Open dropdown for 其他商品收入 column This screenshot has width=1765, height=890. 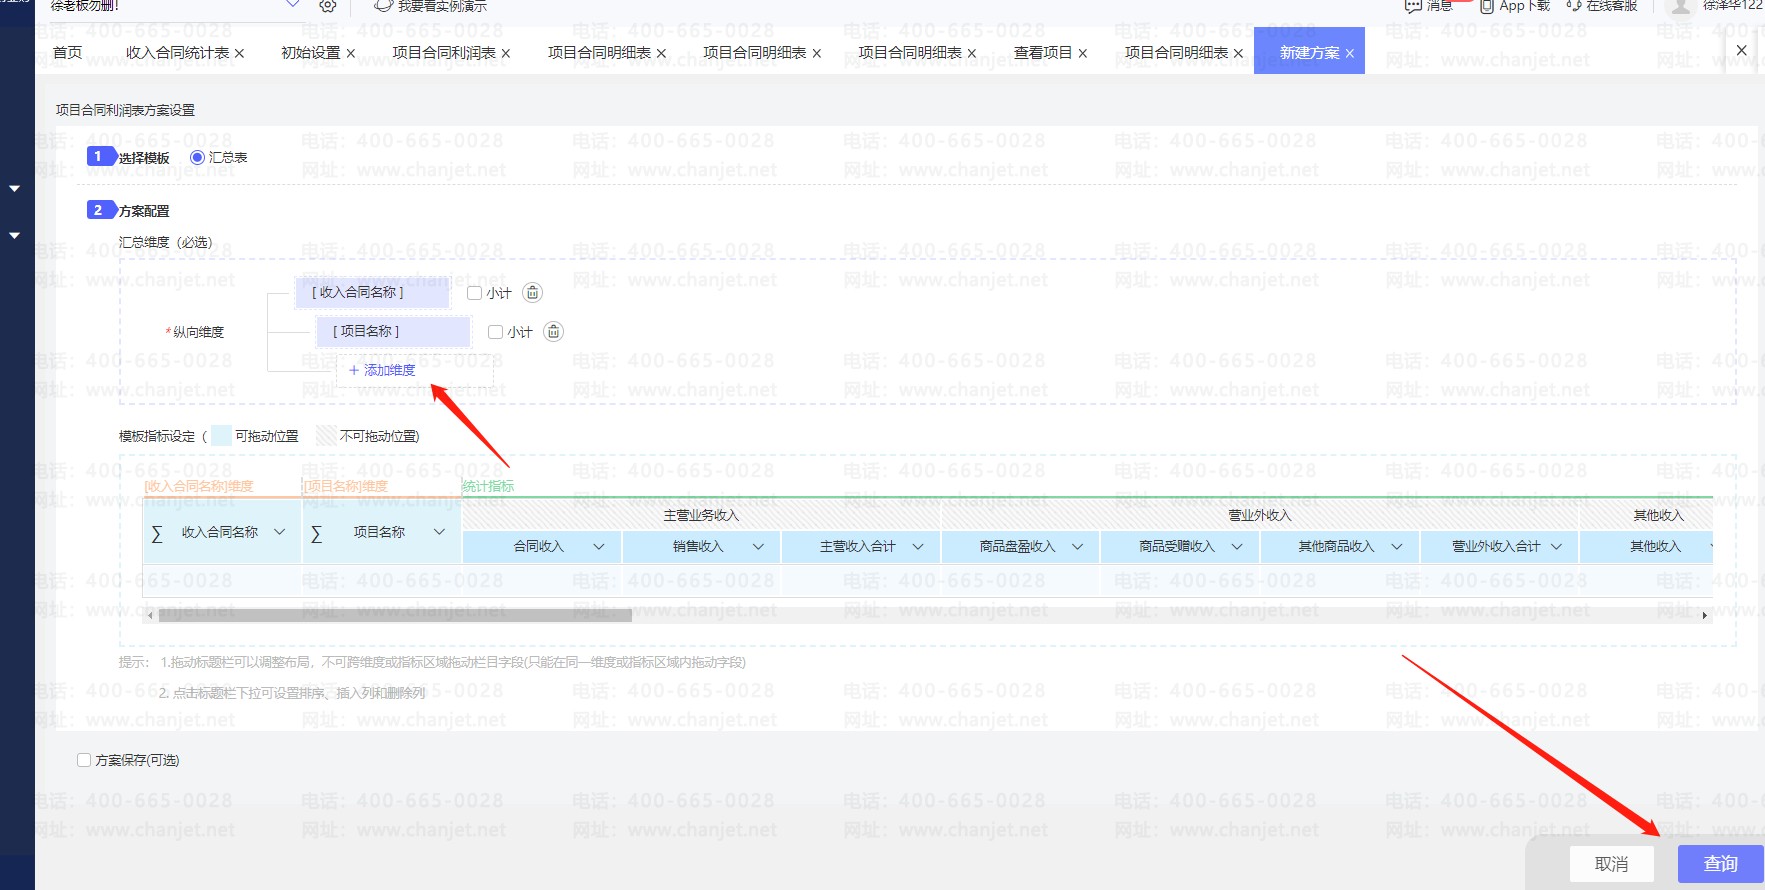tap(1397, 546)
